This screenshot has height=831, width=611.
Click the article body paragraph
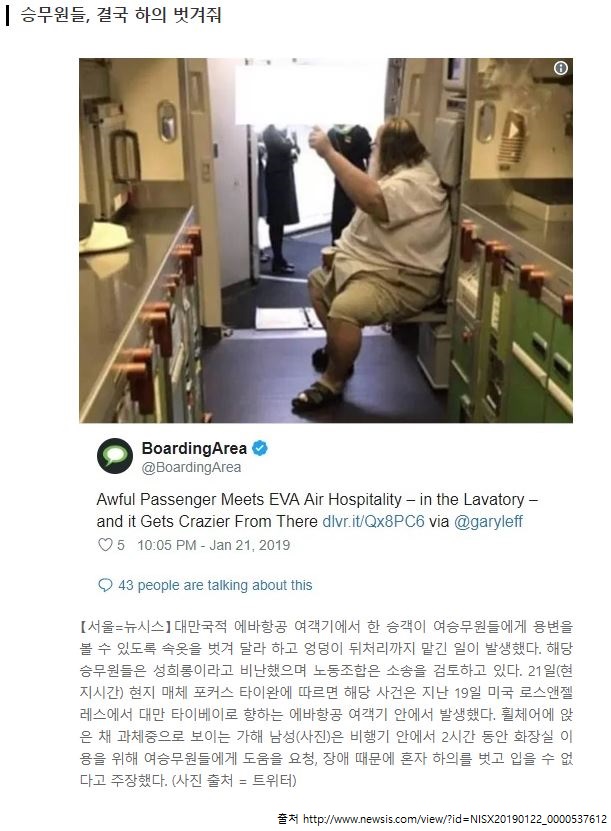pyautogui.click(x=326, y=703)
